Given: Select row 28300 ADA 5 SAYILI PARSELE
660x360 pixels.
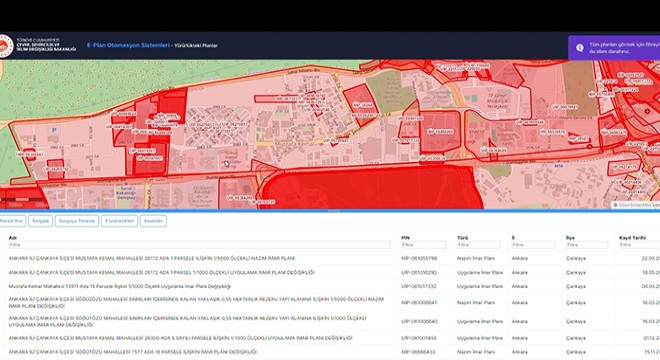Looking at the screenshot, I should coord(330,338).
